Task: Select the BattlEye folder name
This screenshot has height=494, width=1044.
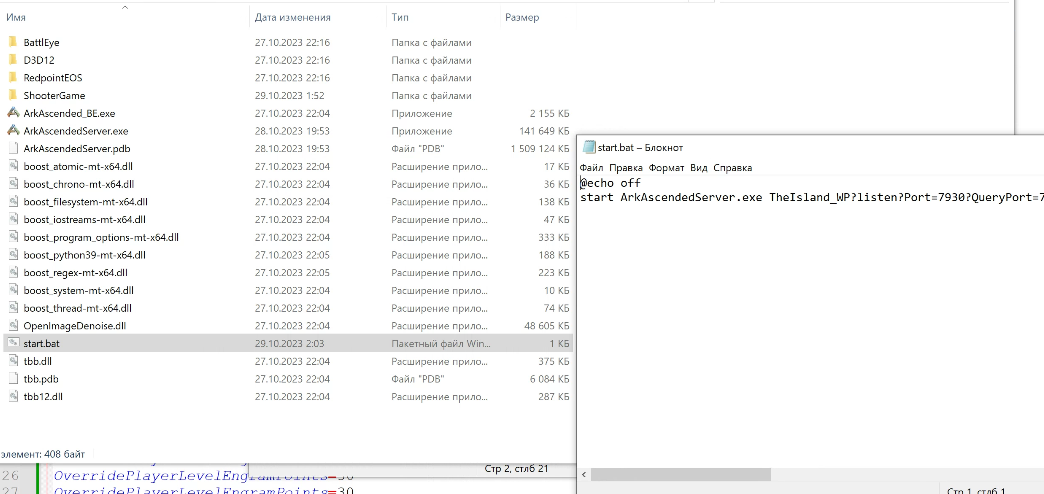Action: tap(41, 42)
